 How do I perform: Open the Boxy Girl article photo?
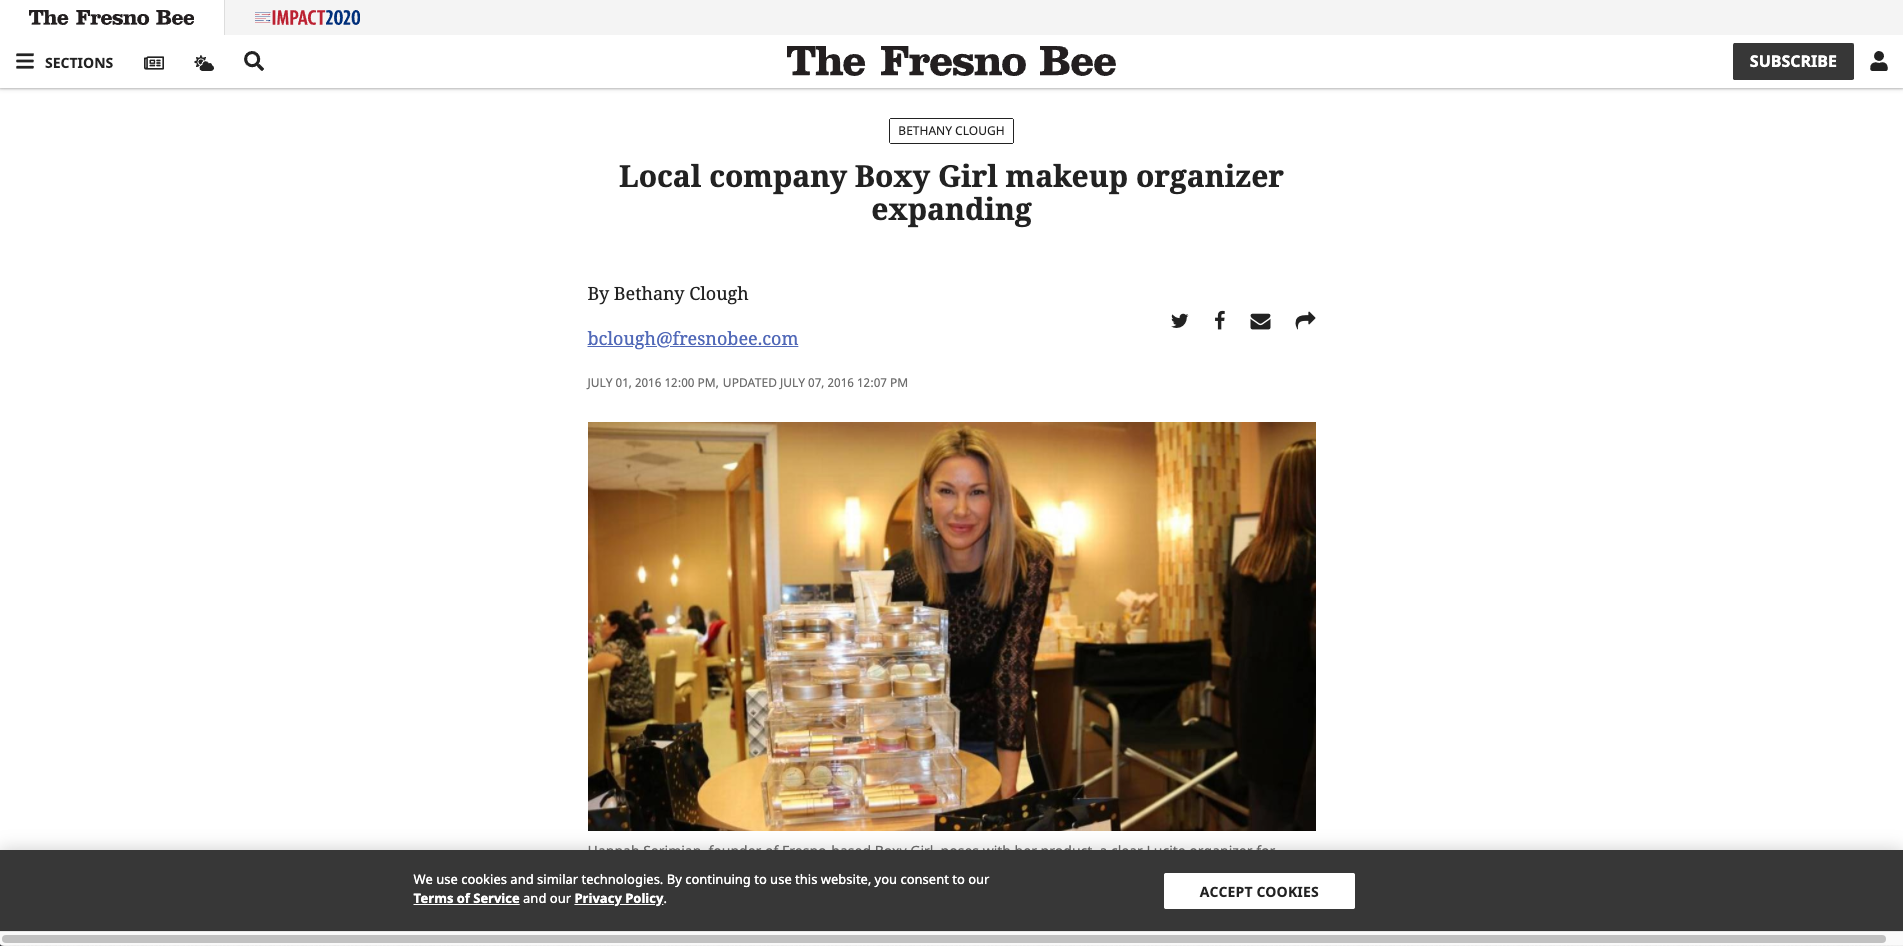[x=951, y=626]
